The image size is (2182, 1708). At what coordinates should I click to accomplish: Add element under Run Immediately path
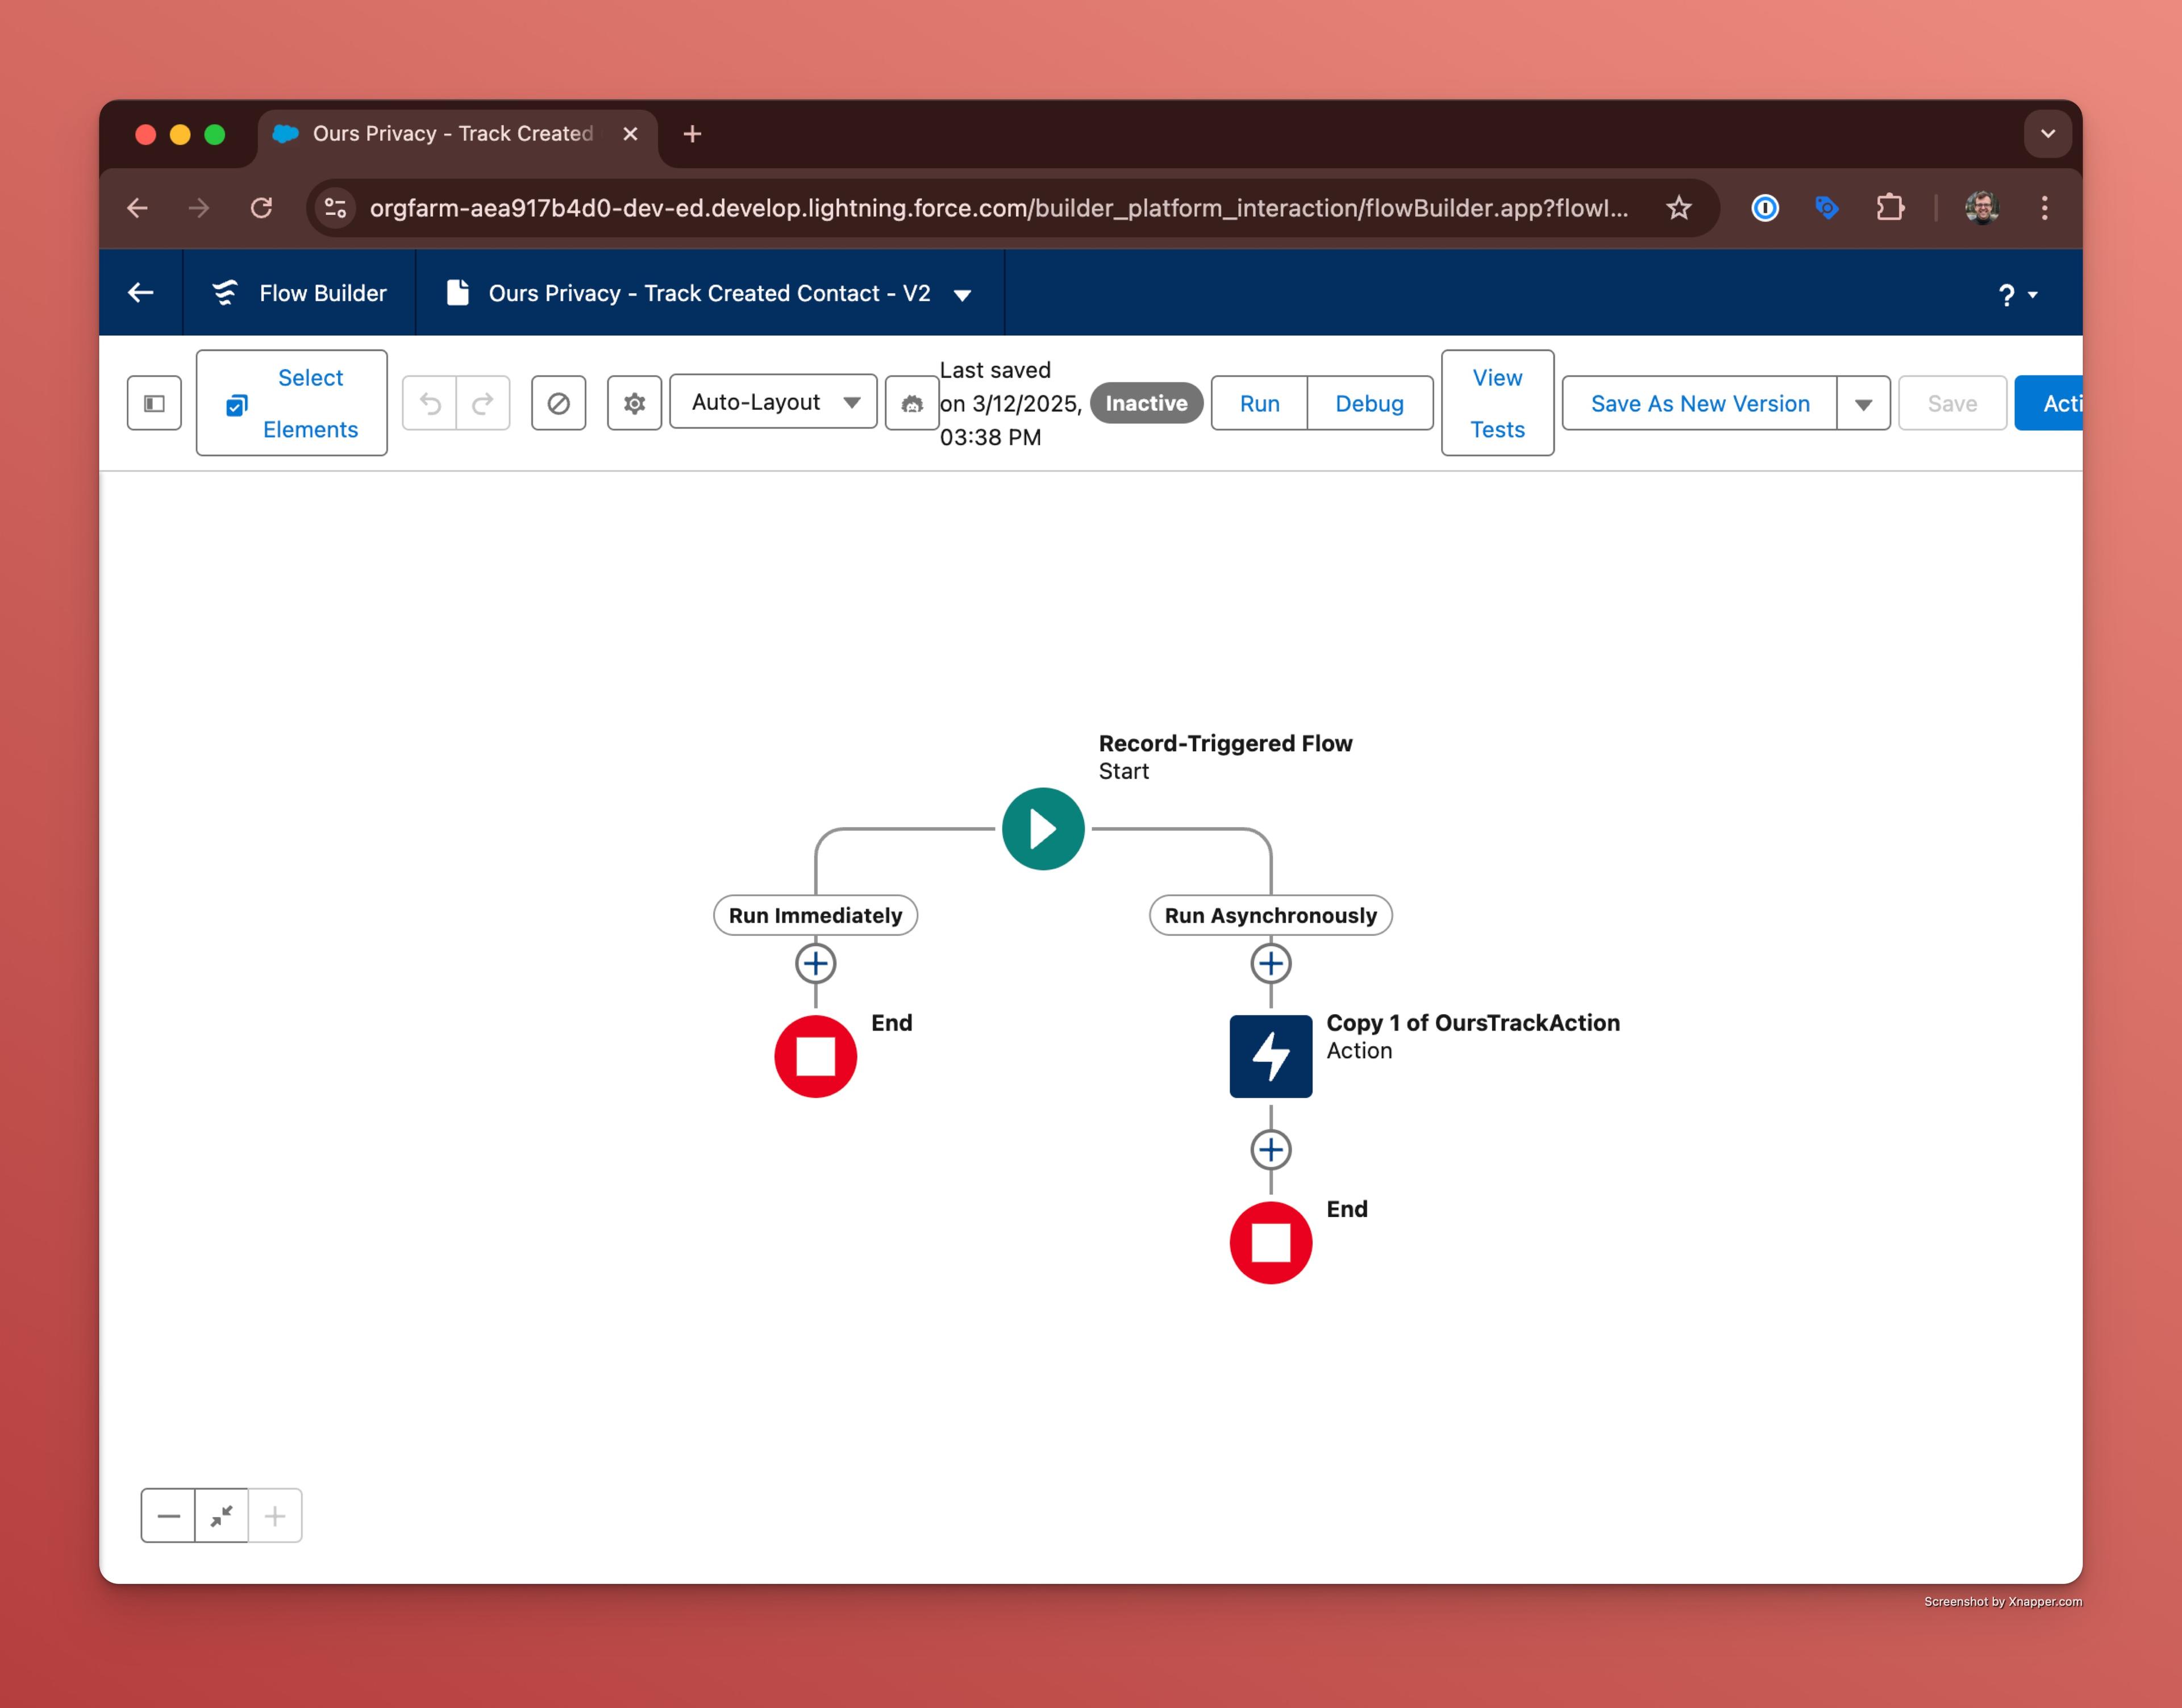point(815,963)
